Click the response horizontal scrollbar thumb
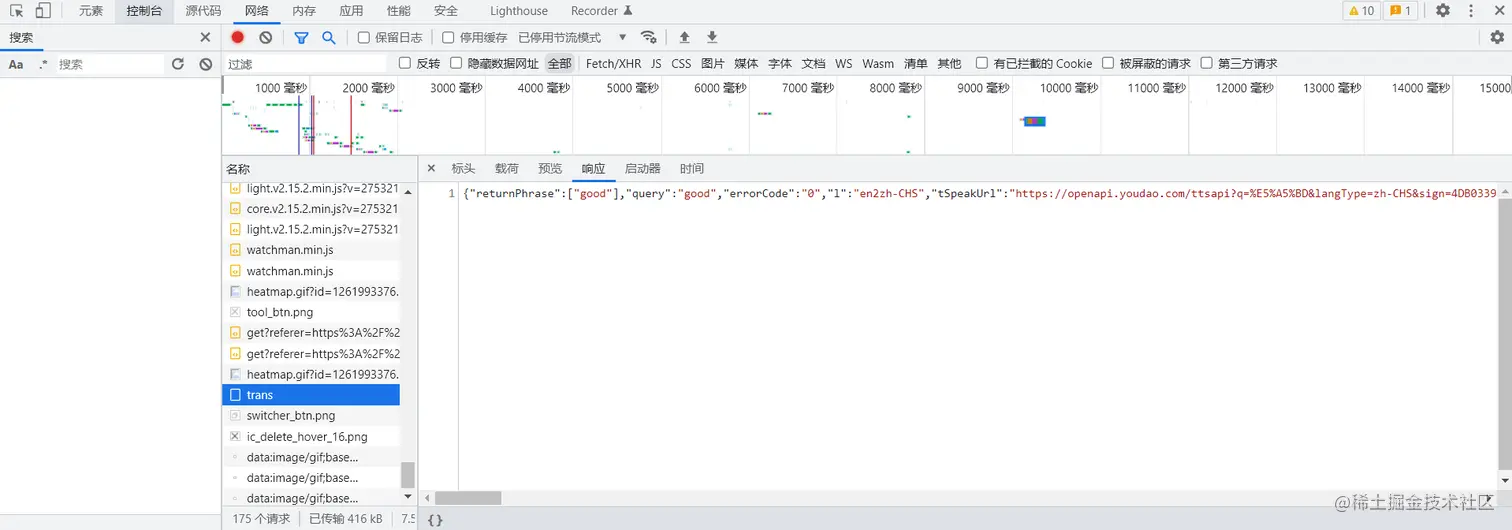Screen dimensions: 1512x530 tap(470, 498)
